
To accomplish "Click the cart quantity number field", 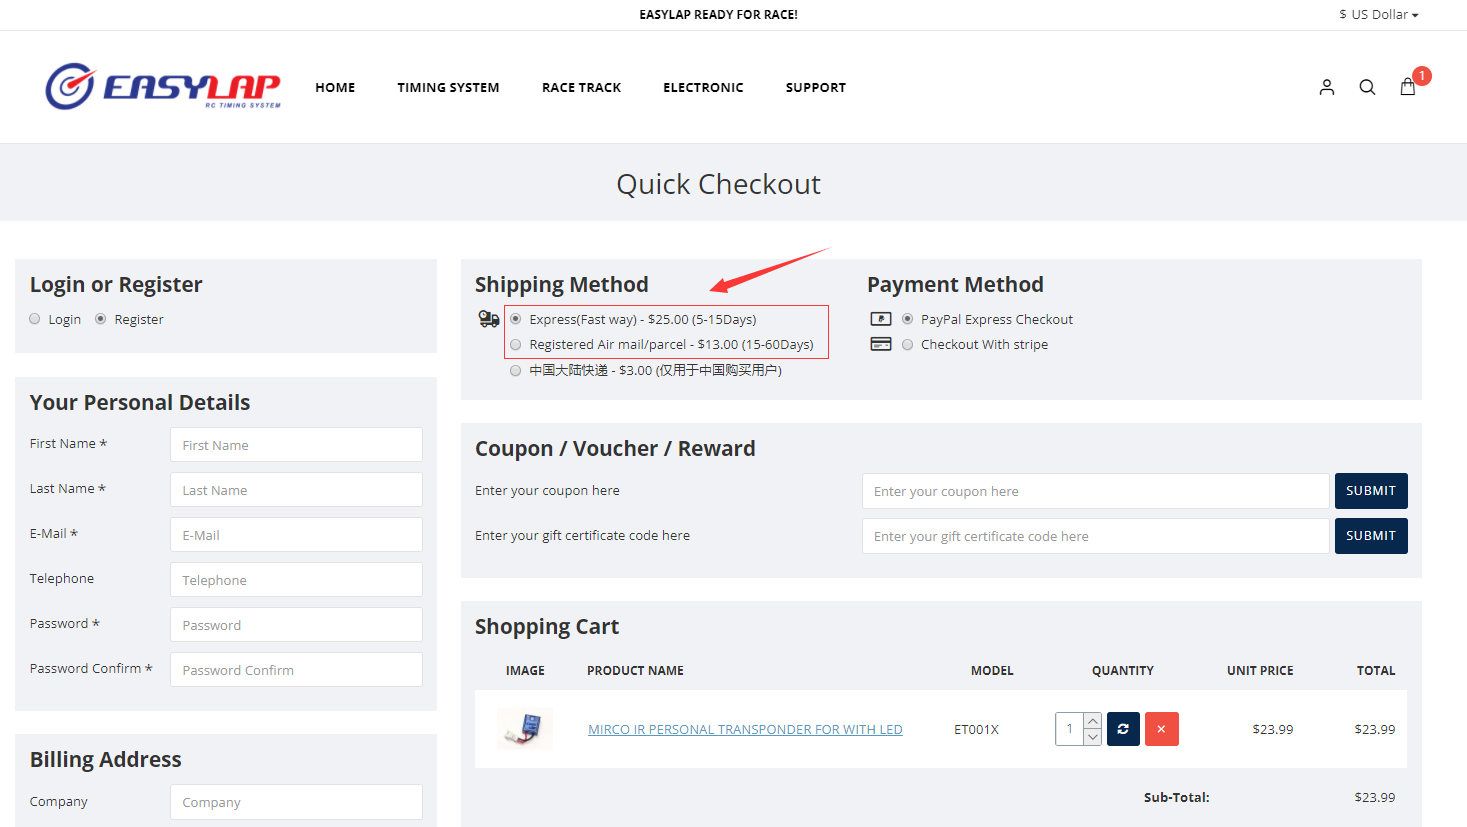I will [1069, 729].
